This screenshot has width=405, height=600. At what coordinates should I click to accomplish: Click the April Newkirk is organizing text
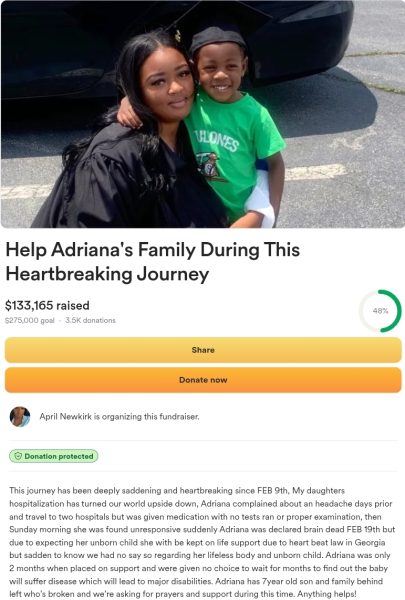tap(119, 416)
